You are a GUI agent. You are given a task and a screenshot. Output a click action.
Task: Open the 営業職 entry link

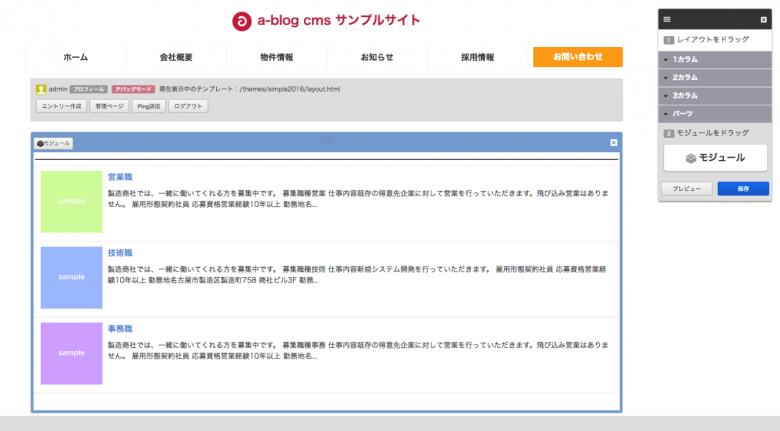(x=120, y=177)
